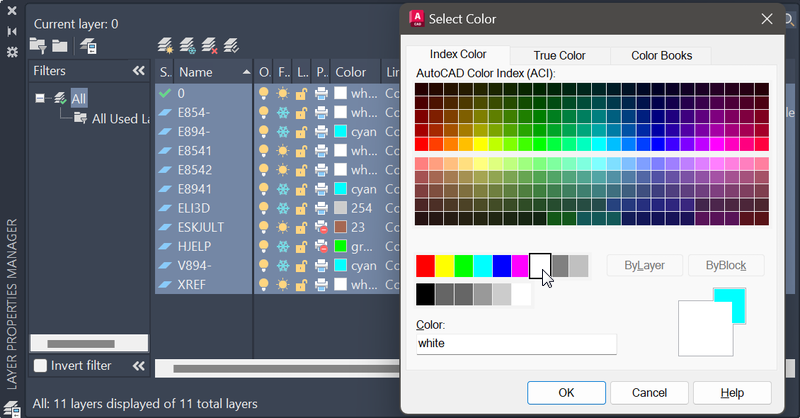This screenshot has width=800, height=418.
Task: Toggle plotting for the ESKJULT layer
Action: pos(321,227)
